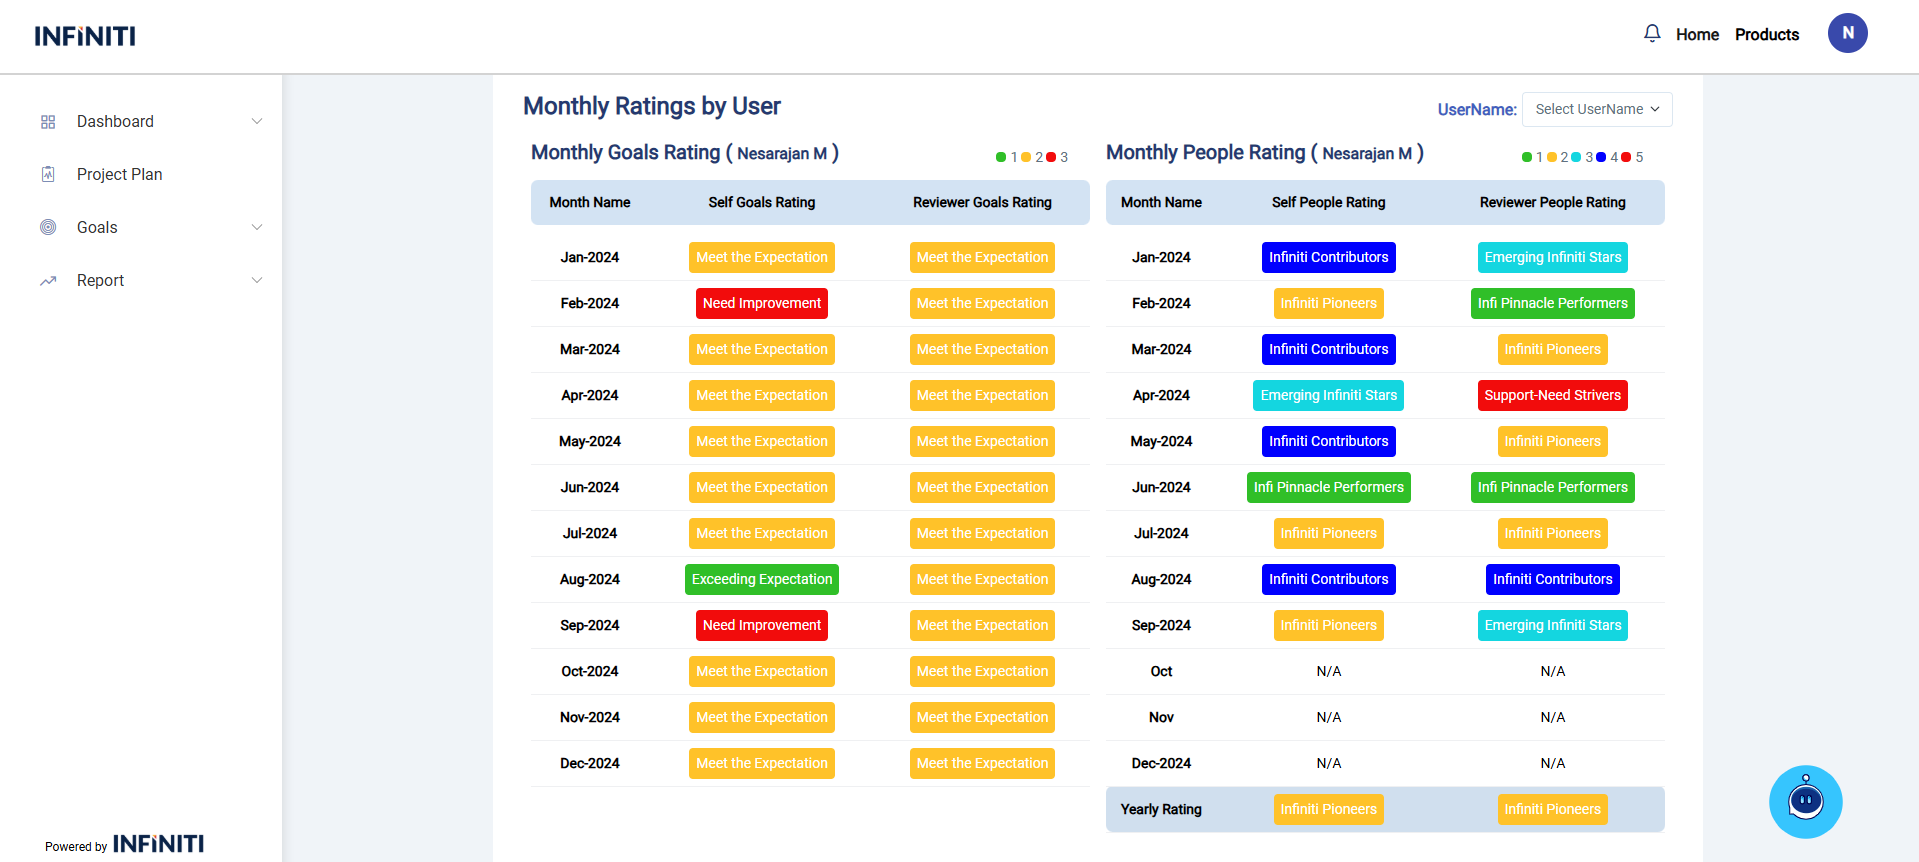Image resolution: width=1919 pixels, height=862 pixels.
Task: Click the INFINITI logo in header
Action: click(x=85, y=36)
